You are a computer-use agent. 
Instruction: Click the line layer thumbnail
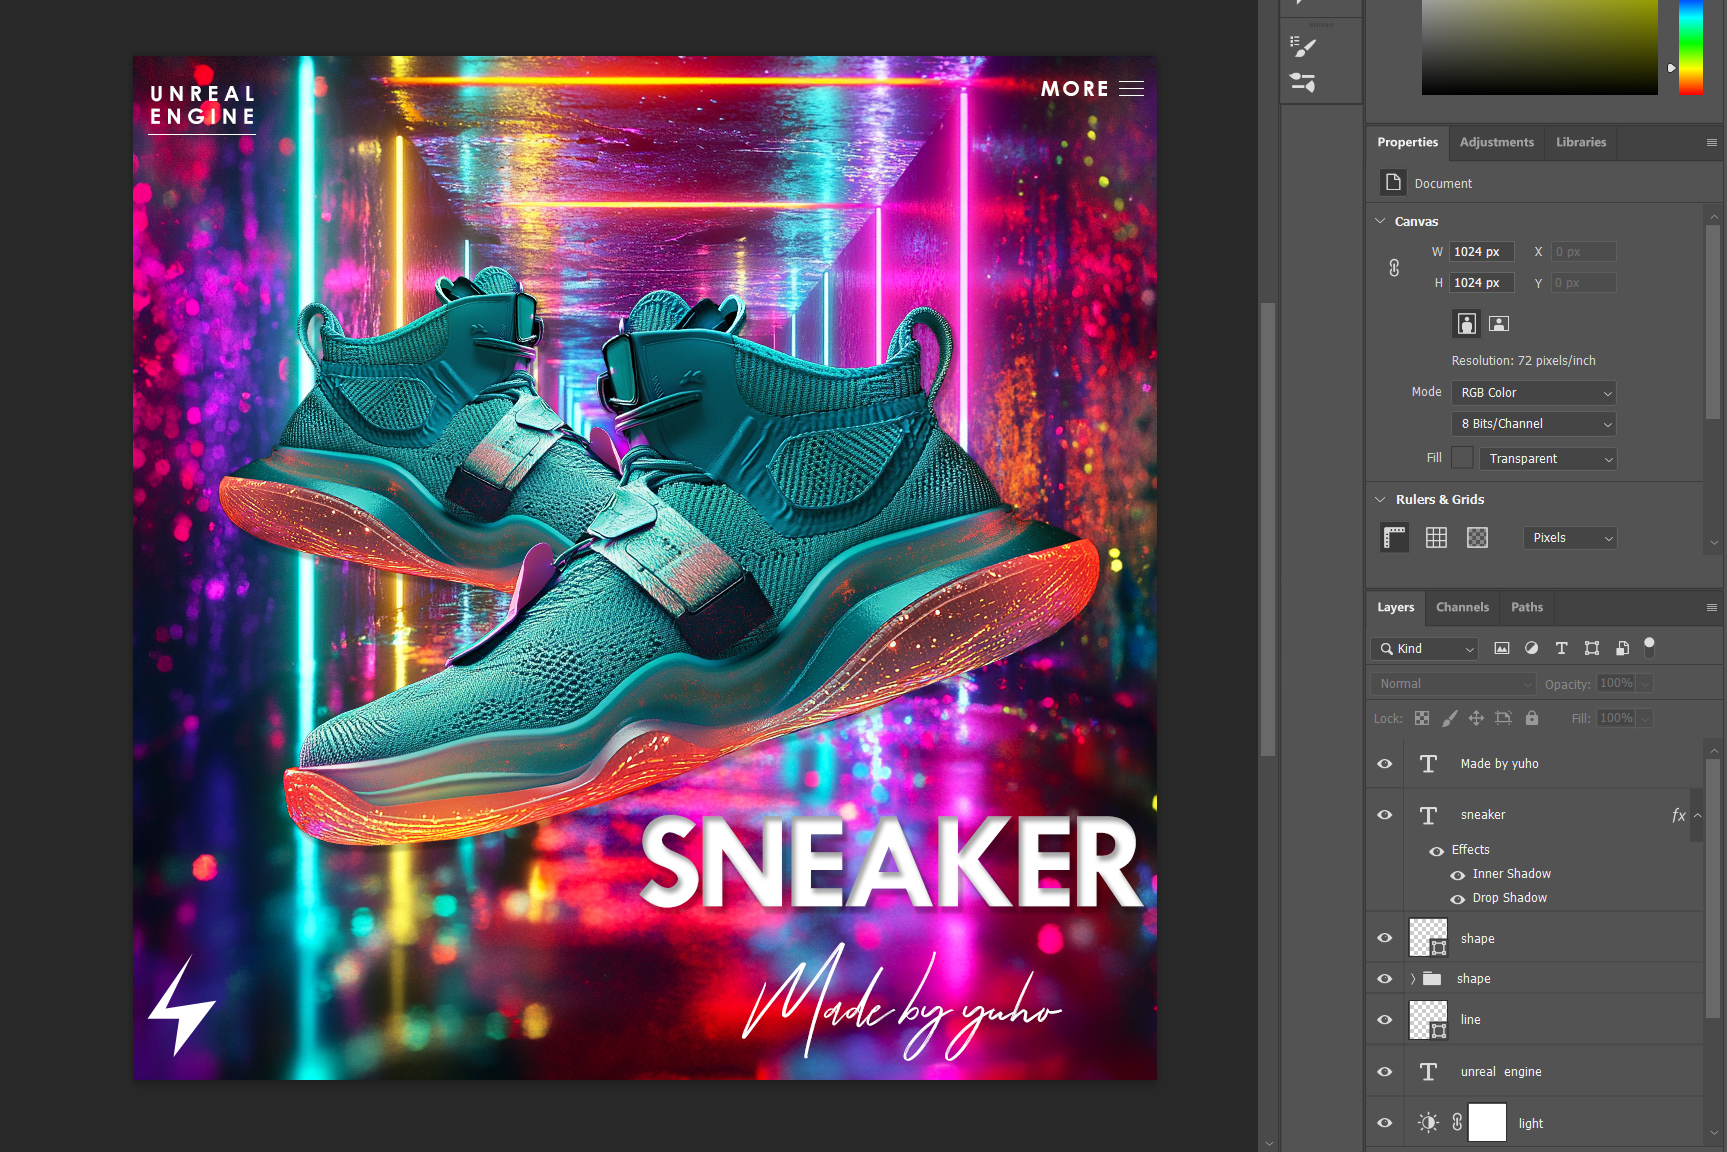coord(1428,1020)
